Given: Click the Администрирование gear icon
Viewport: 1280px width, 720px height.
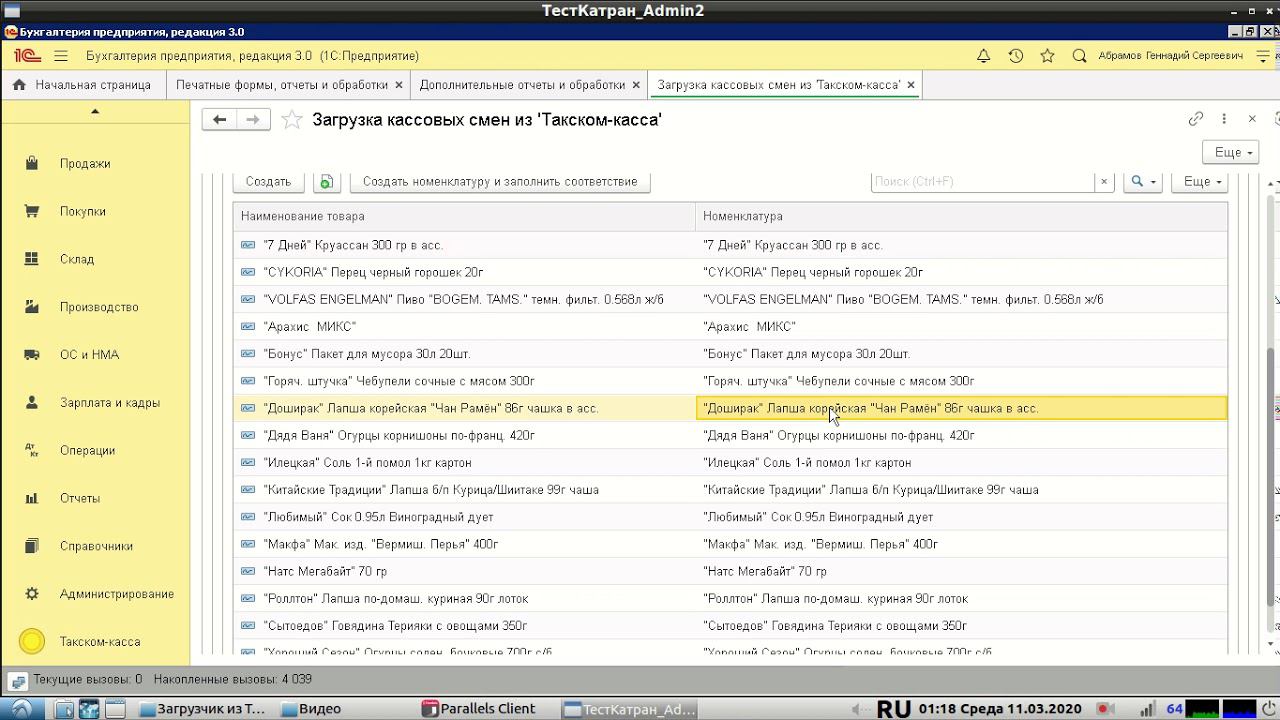Looking at the screenshot, I should [31, 594].
